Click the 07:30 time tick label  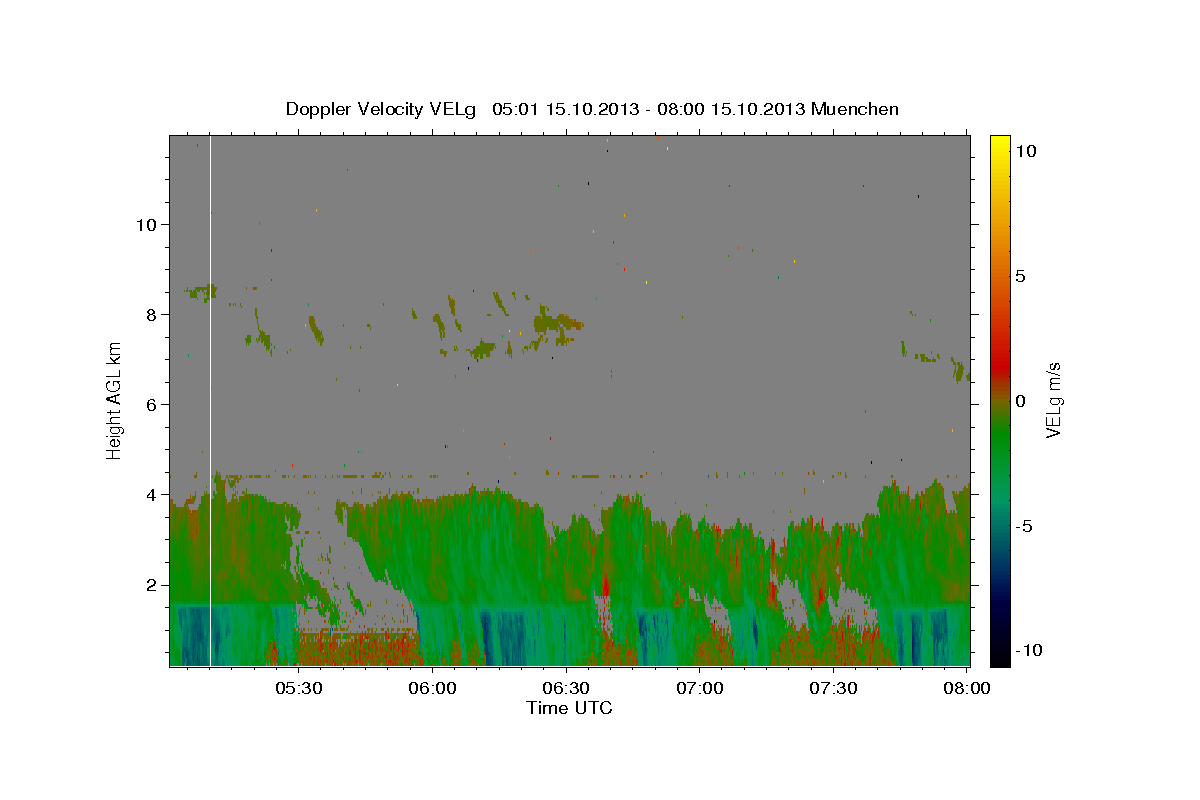coord(834,689)
